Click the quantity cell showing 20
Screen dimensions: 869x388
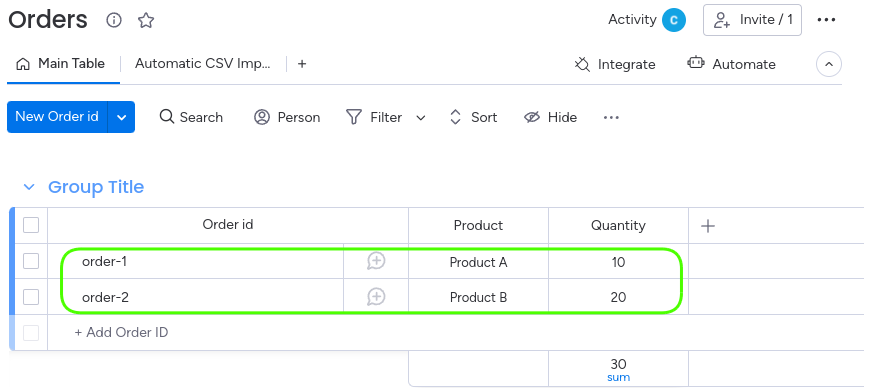point(618,297)
